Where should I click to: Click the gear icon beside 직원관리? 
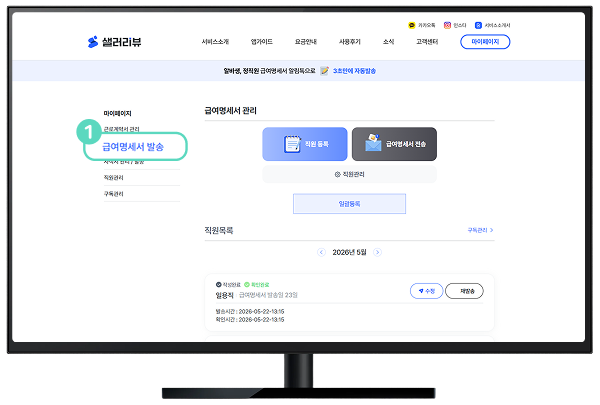point(338,175)
